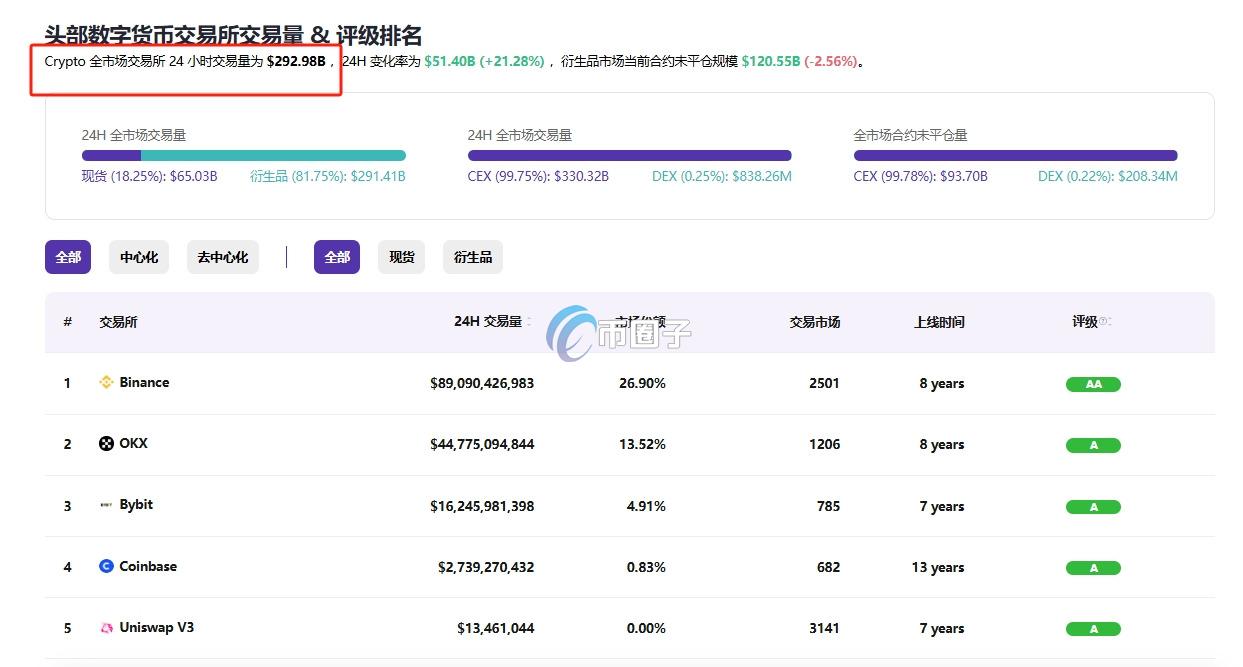Screen dimensions: 1243x667
Task: Toggle the 中心化 exchange filter
Action: tap(138, 256)
